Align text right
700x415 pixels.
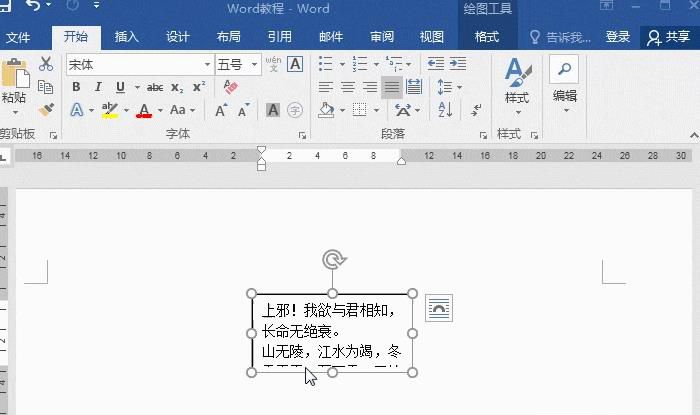tap(370, 87)
